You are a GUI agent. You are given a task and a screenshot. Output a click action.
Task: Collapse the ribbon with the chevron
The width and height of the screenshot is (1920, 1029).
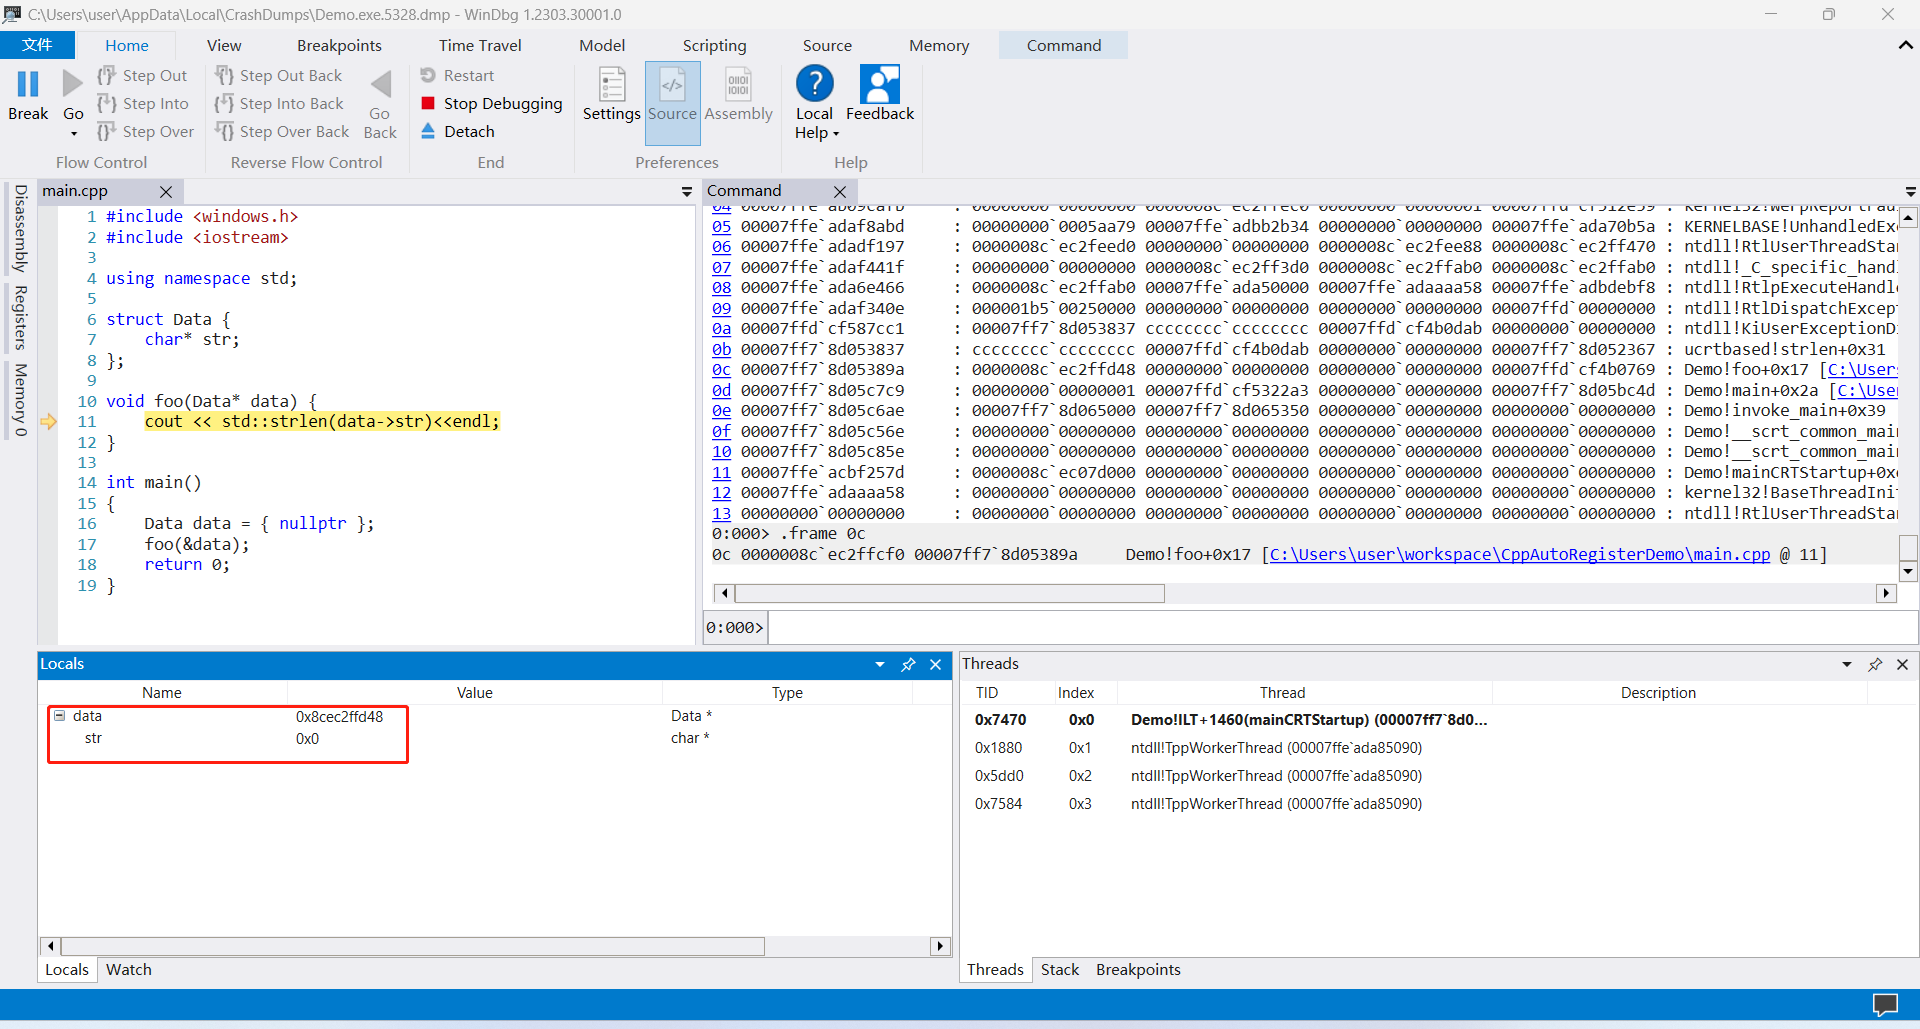tap(1905, 45)
